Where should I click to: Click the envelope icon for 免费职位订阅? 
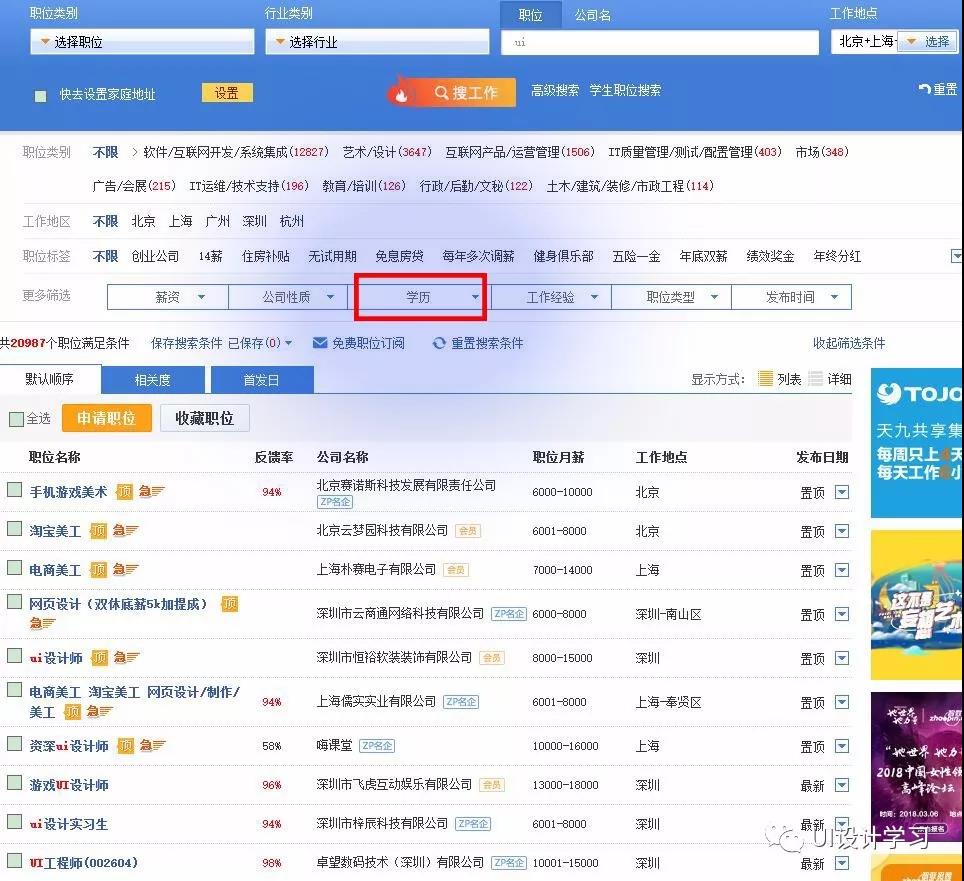(x=320, y=343)
